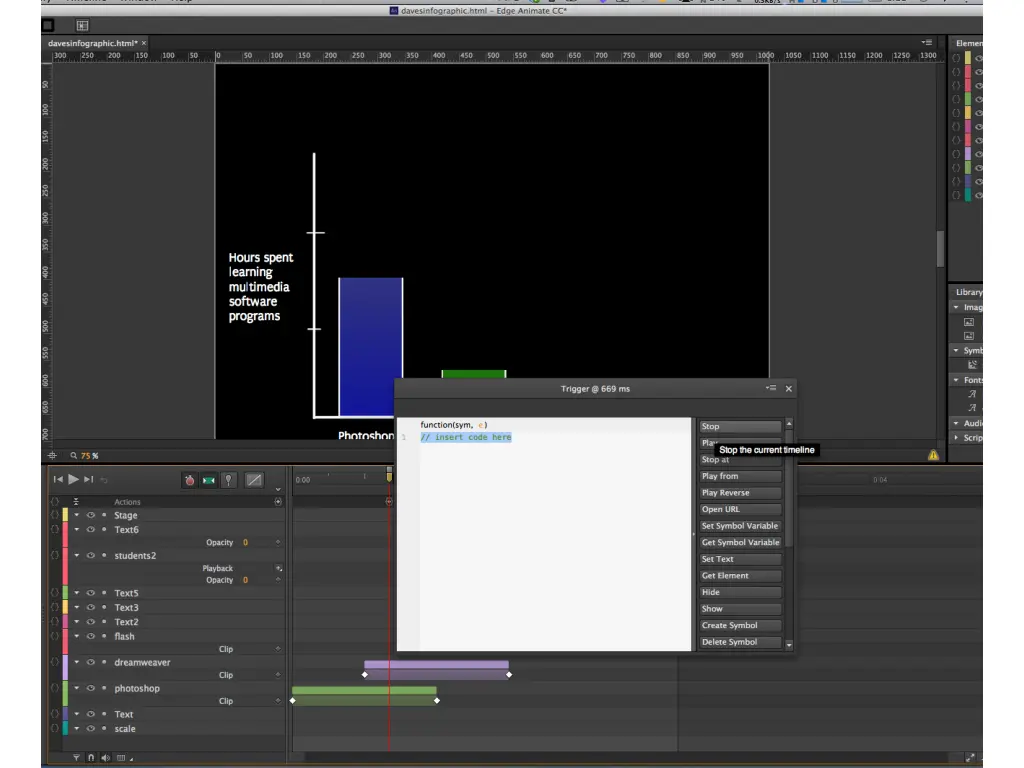
Task: Click the Set Symbol Variable button
Action: tap(740, 526)
